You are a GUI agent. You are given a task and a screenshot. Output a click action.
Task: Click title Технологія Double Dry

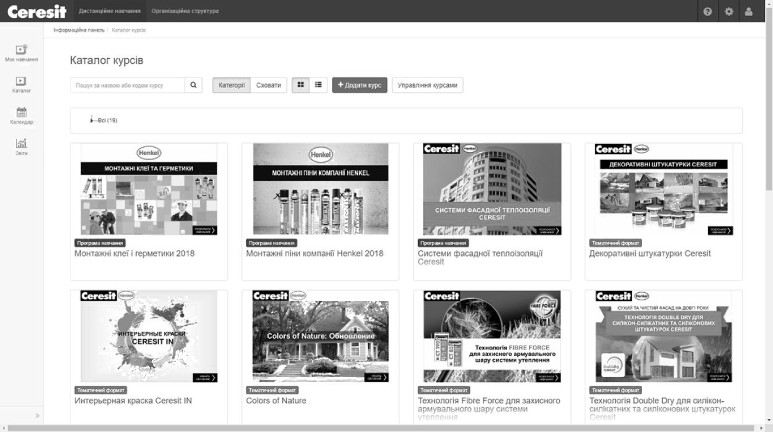662,409
